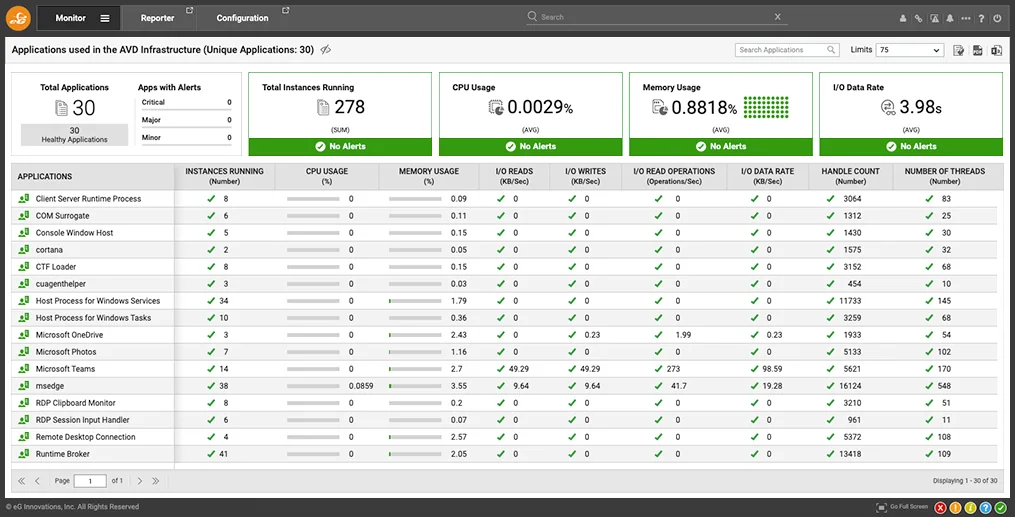Click the CPU Usage No Alerts banner
This screenshot has width=1015, height=517.
pos(531,147)
